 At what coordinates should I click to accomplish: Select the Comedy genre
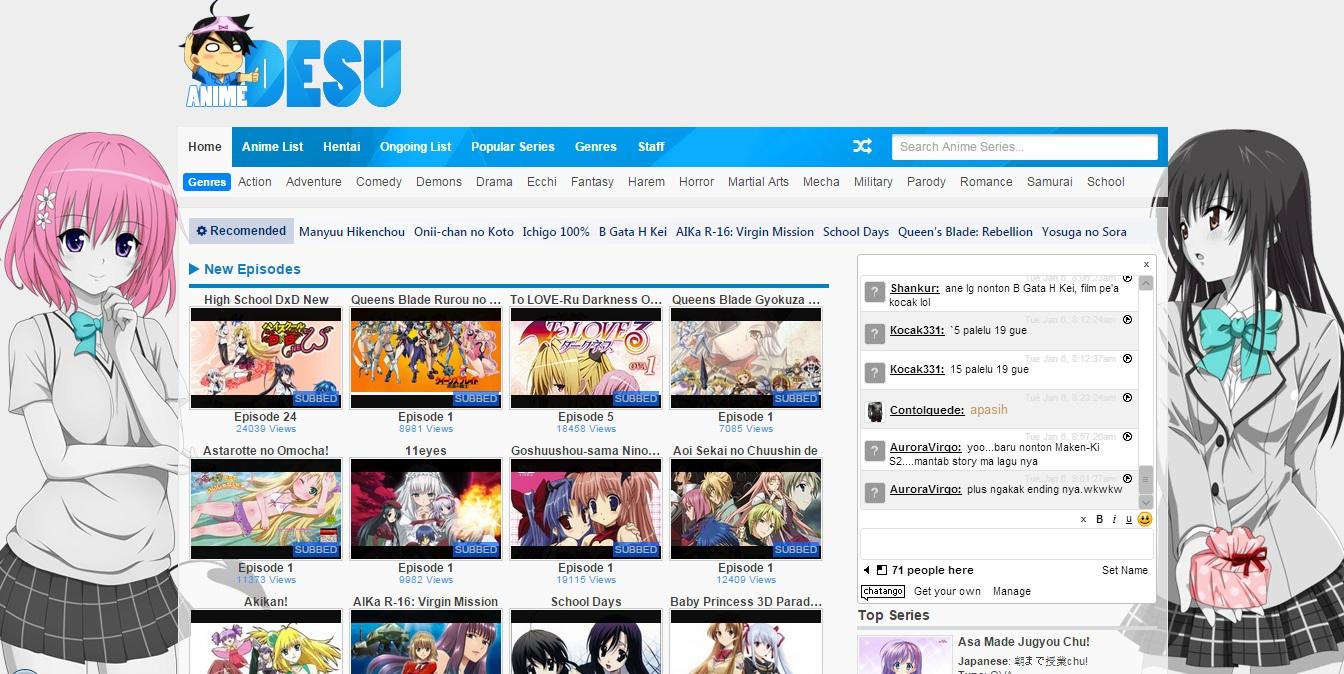click(x=379, y=182)
